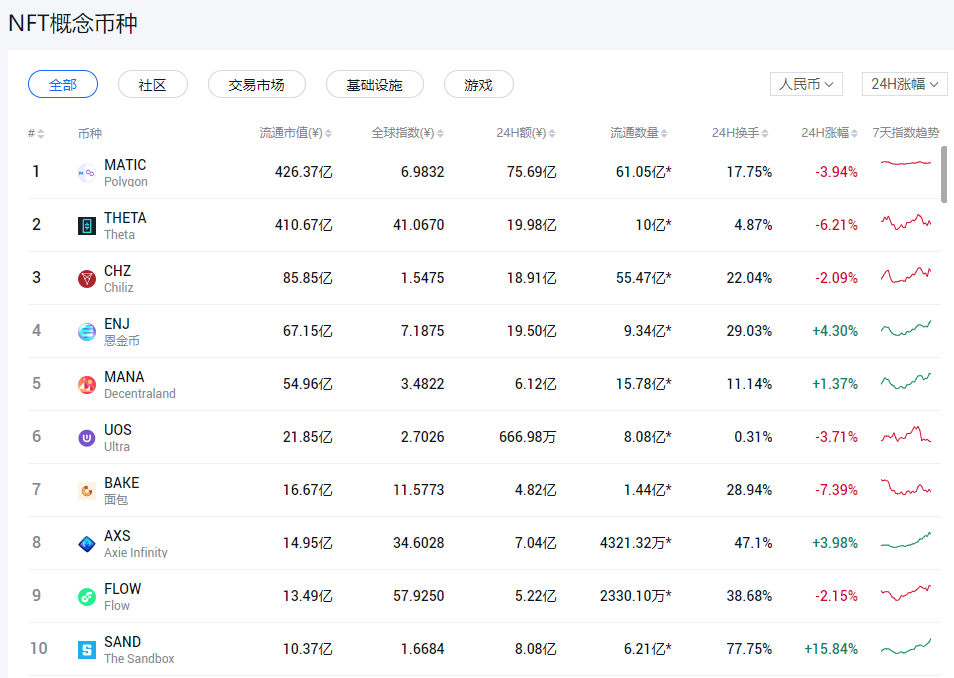Open the 24H涨幅 period dropdown
The width and height of the screenshot is (954, 678).
pos(904,84)
